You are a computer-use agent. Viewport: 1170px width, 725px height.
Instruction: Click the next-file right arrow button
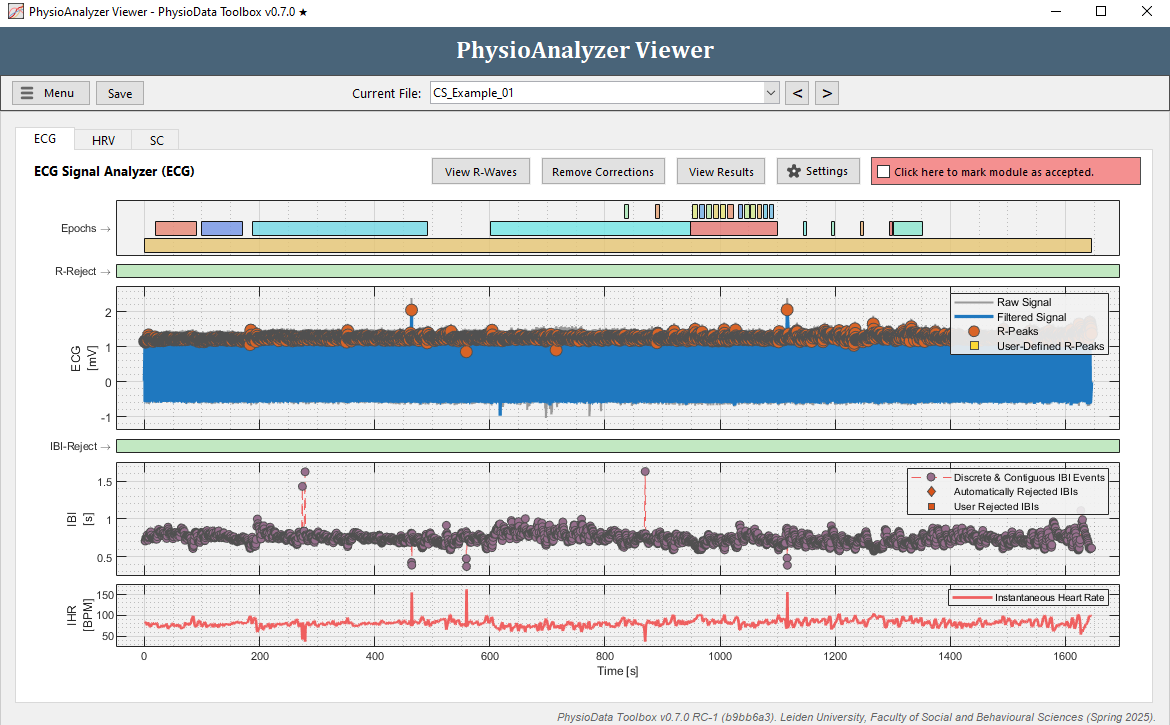(x=826, y=92)
